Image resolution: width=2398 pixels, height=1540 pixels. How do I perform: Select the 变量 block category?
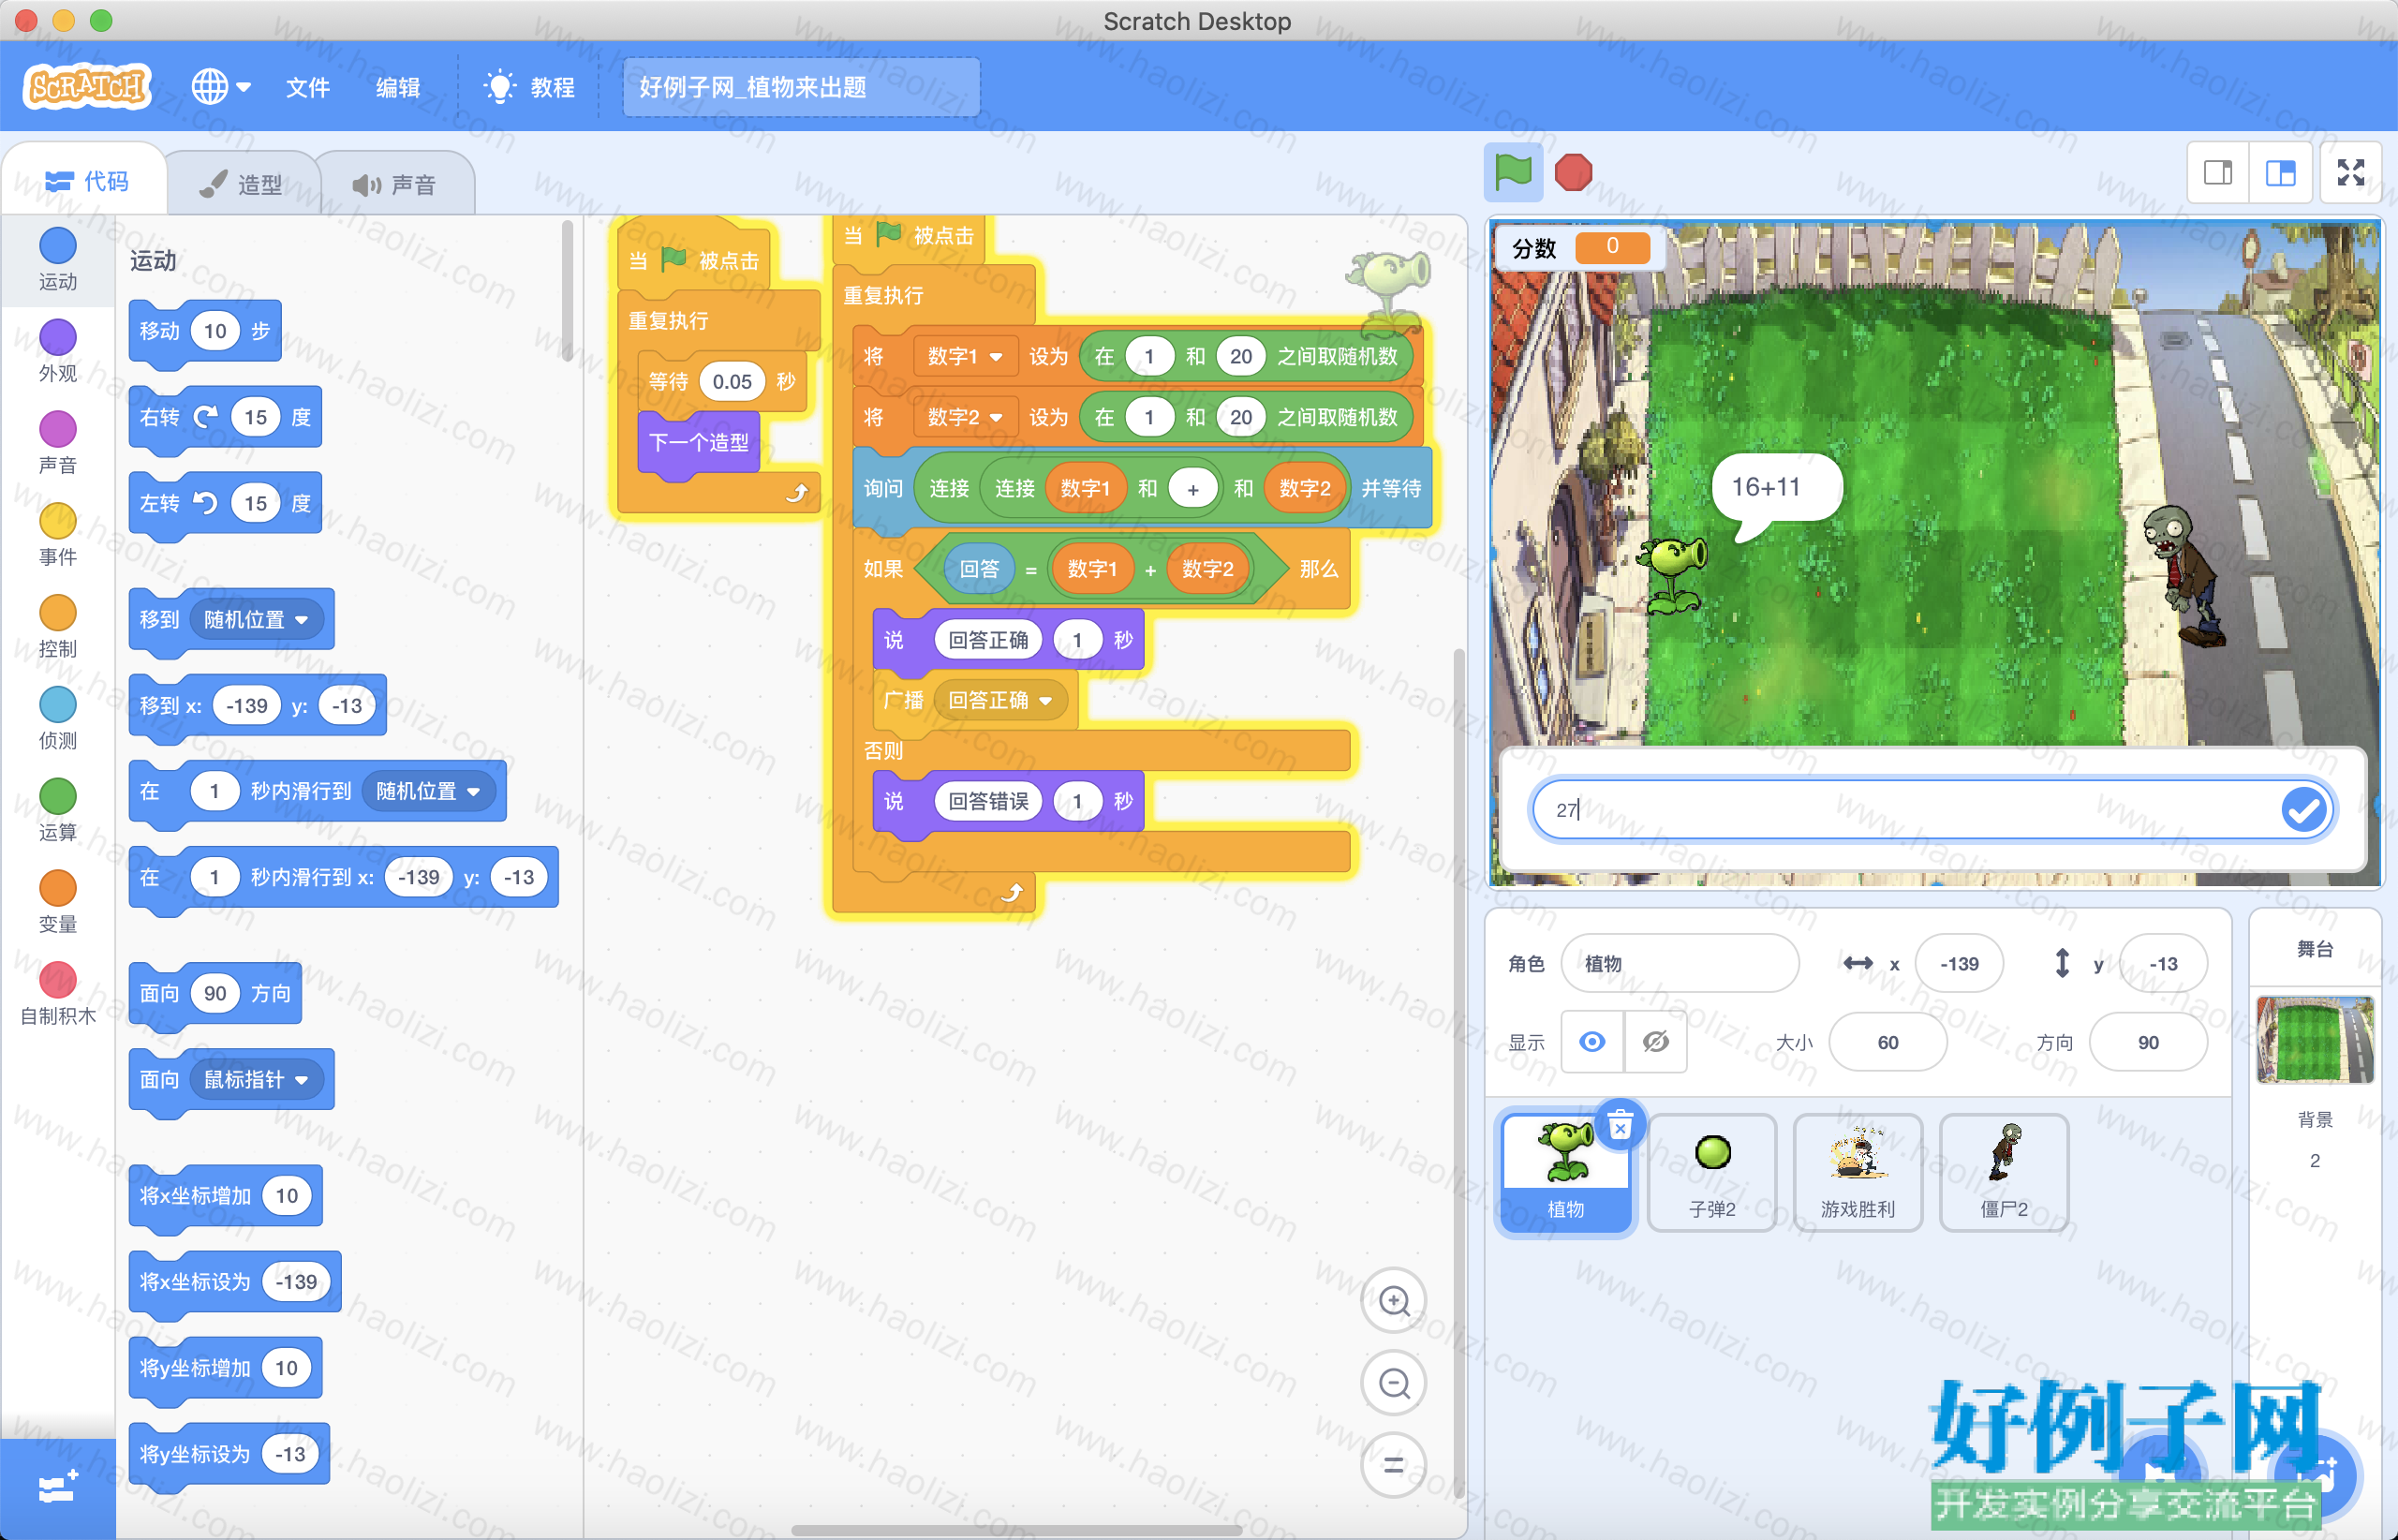click(x=57, y=904)
